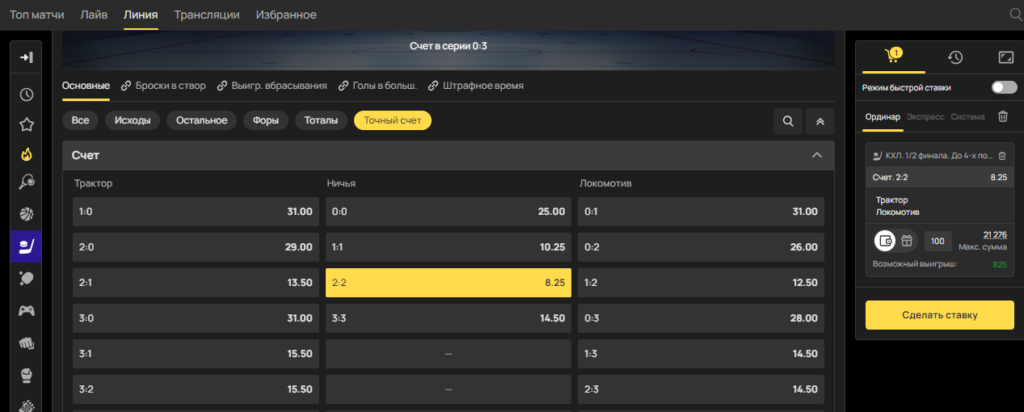Pick score 3:2 at 15.50
The width and height of the screenshot is (1024, 412).
click(x=196, y=389)
